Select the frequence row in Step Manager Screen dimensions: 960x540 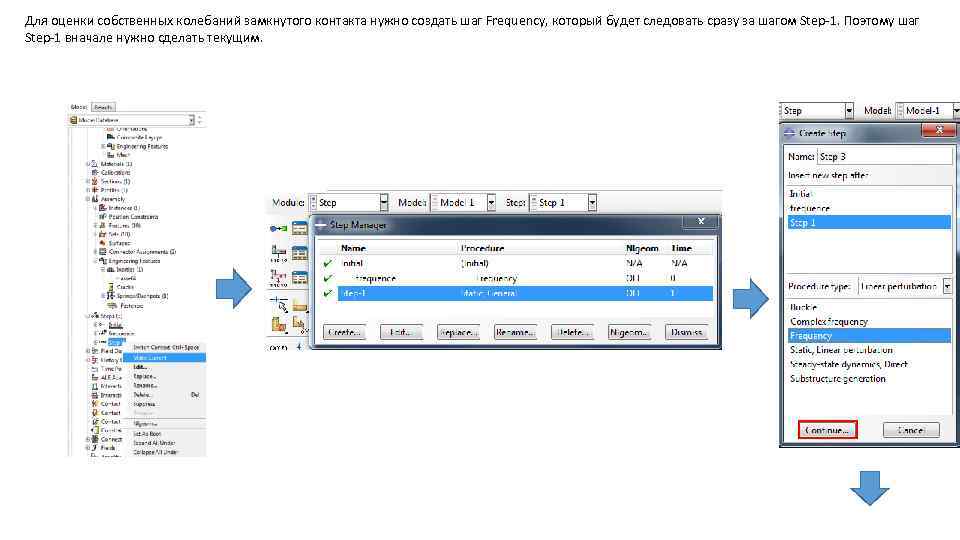(x=525, y=278)
